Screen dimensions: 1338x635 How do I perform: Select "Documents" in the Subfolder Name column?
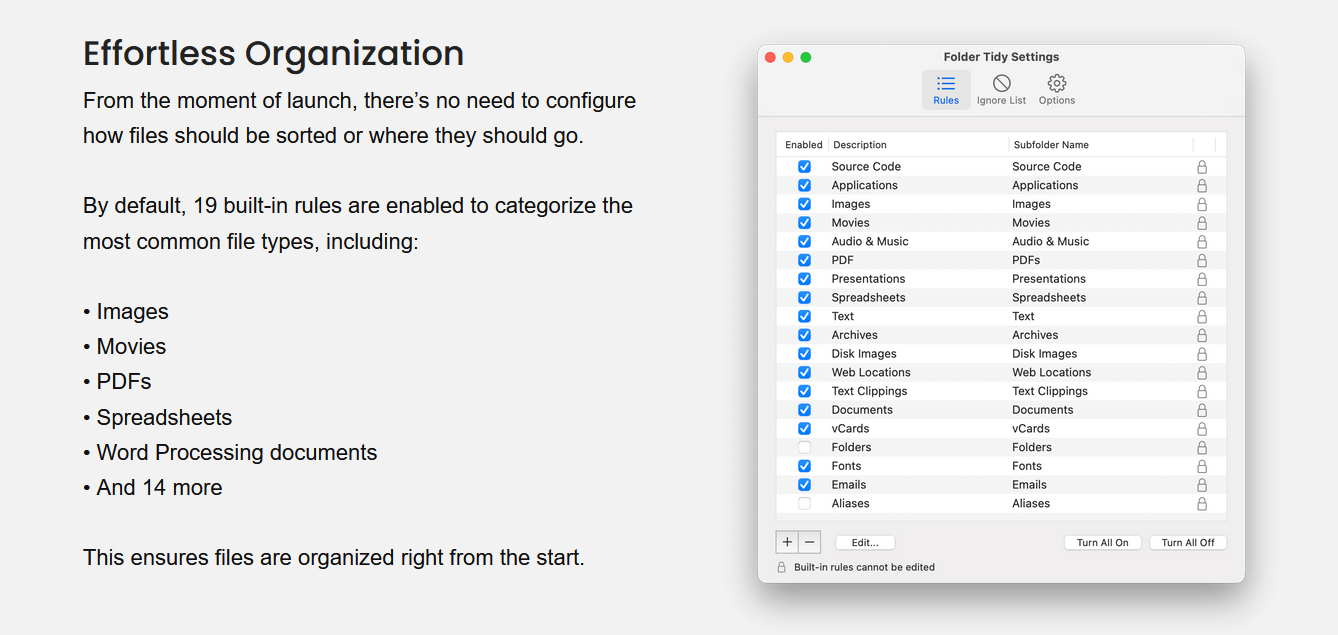[1043, 410]
